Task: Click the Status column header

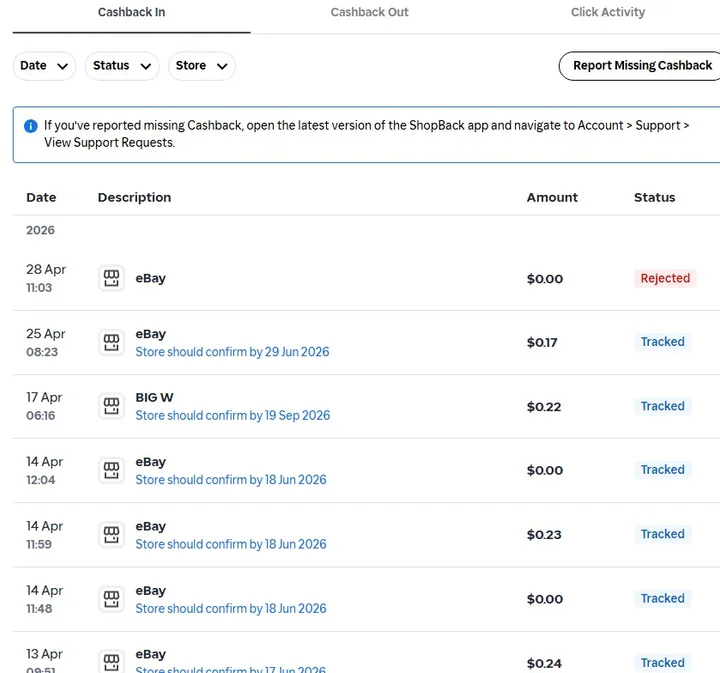Action: click(x=654, y=197)
